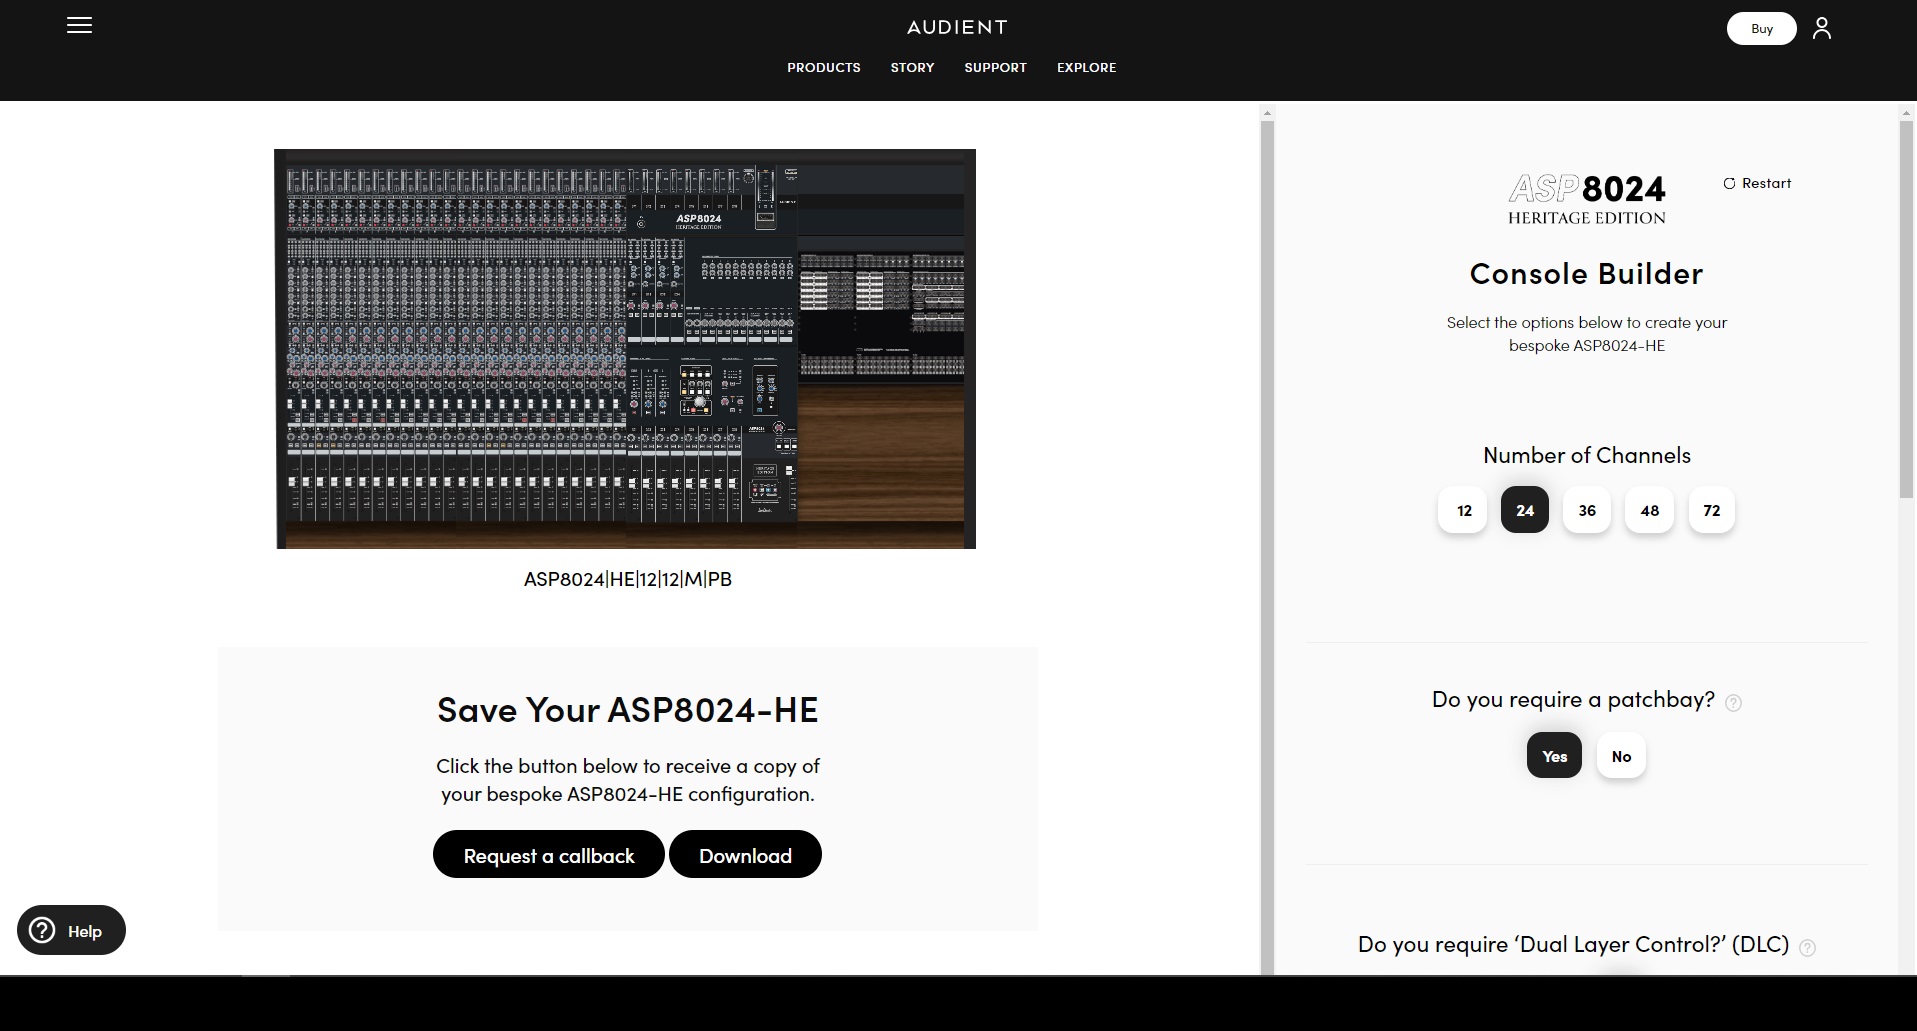1917x1031 pixels.
Task: Click the patchbay question mark info icon
Action: [1733, 703]
